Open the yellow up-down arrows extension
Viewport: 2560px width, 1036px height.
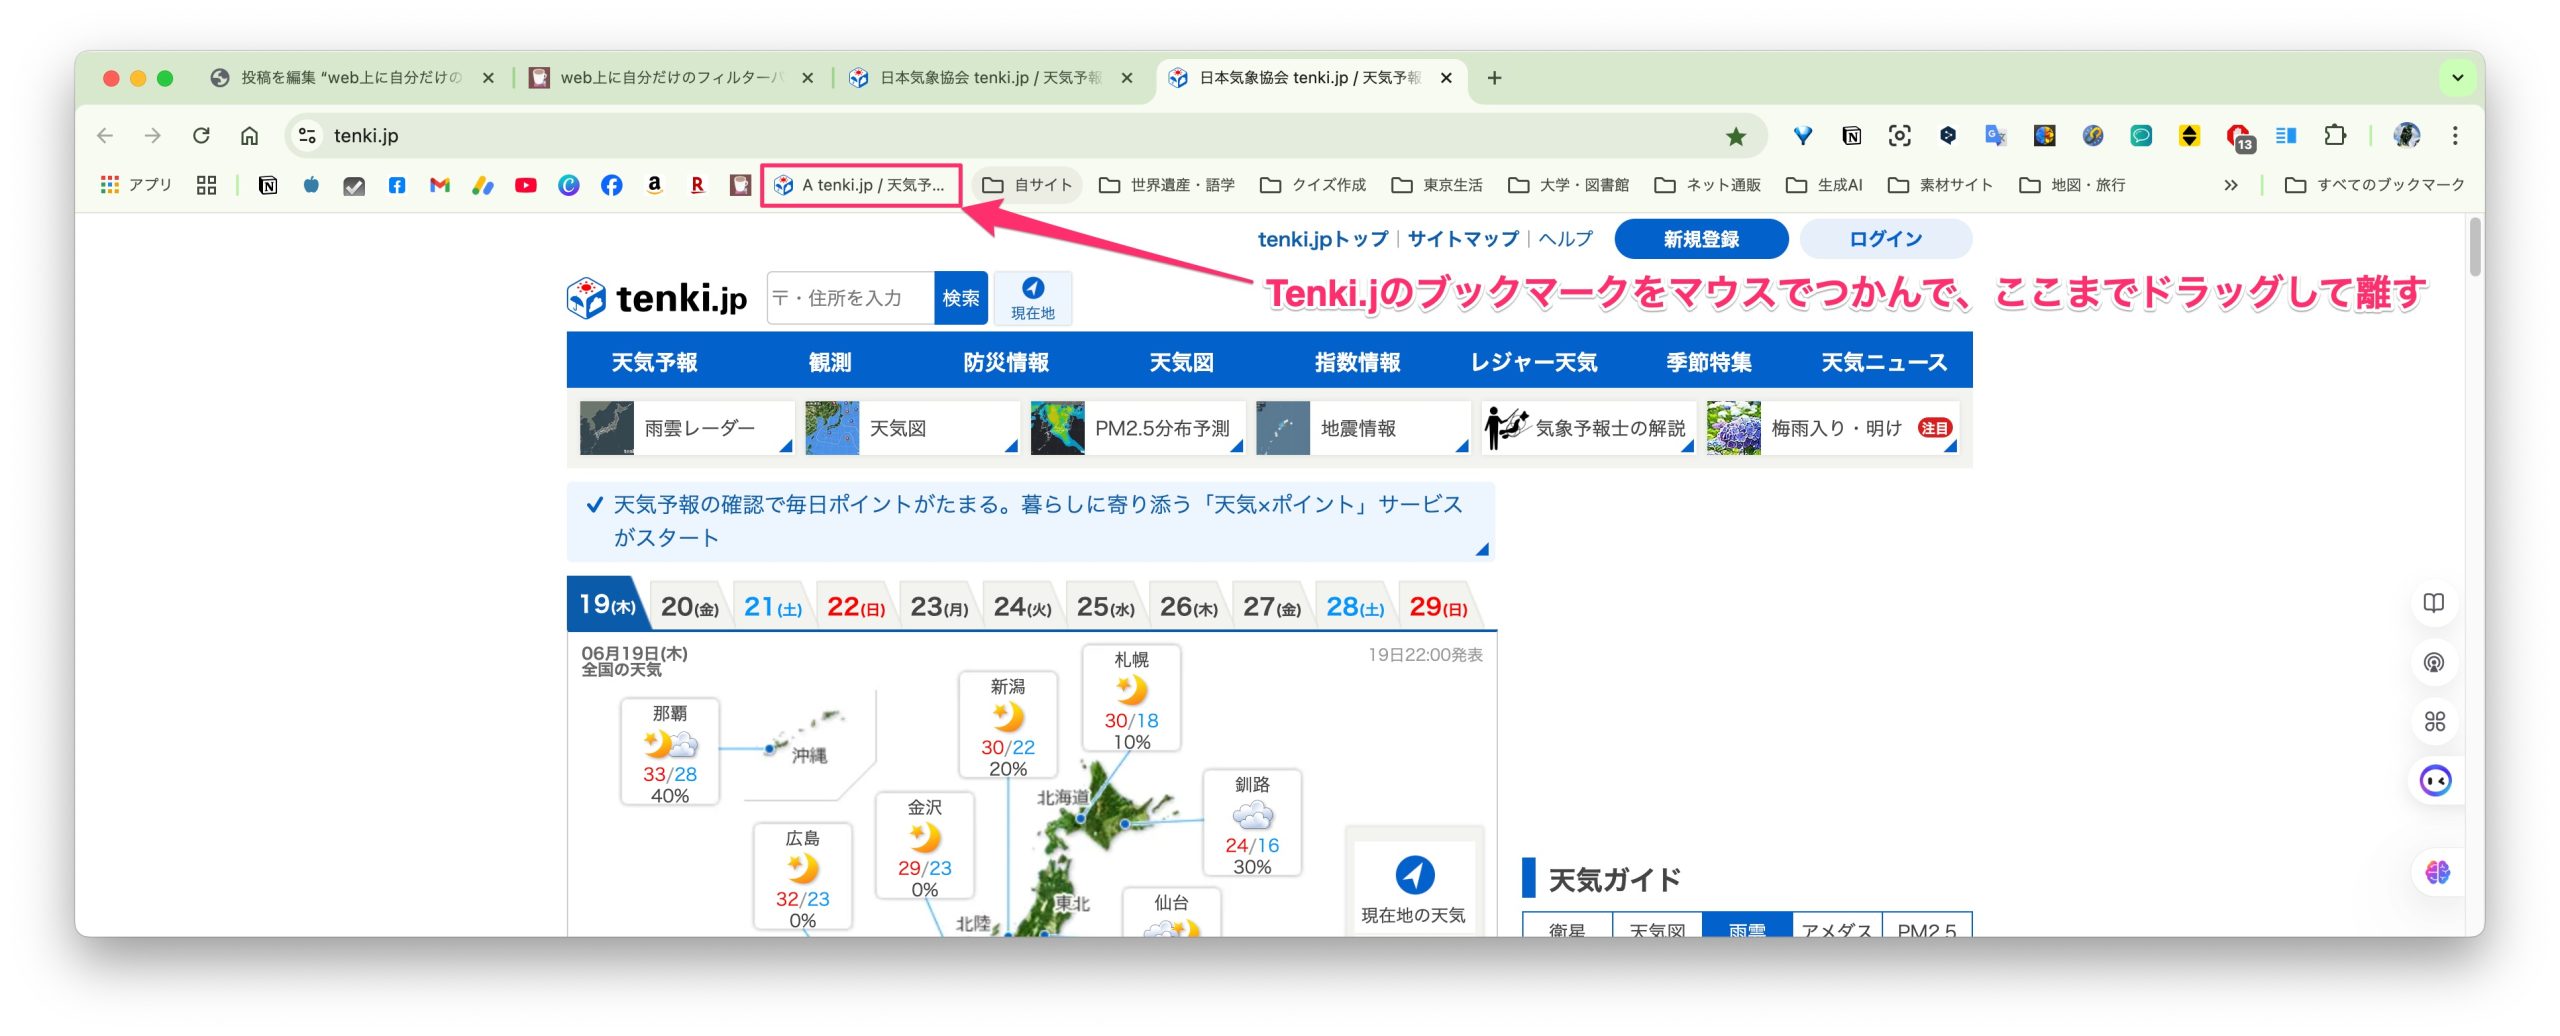point(2190,135)
